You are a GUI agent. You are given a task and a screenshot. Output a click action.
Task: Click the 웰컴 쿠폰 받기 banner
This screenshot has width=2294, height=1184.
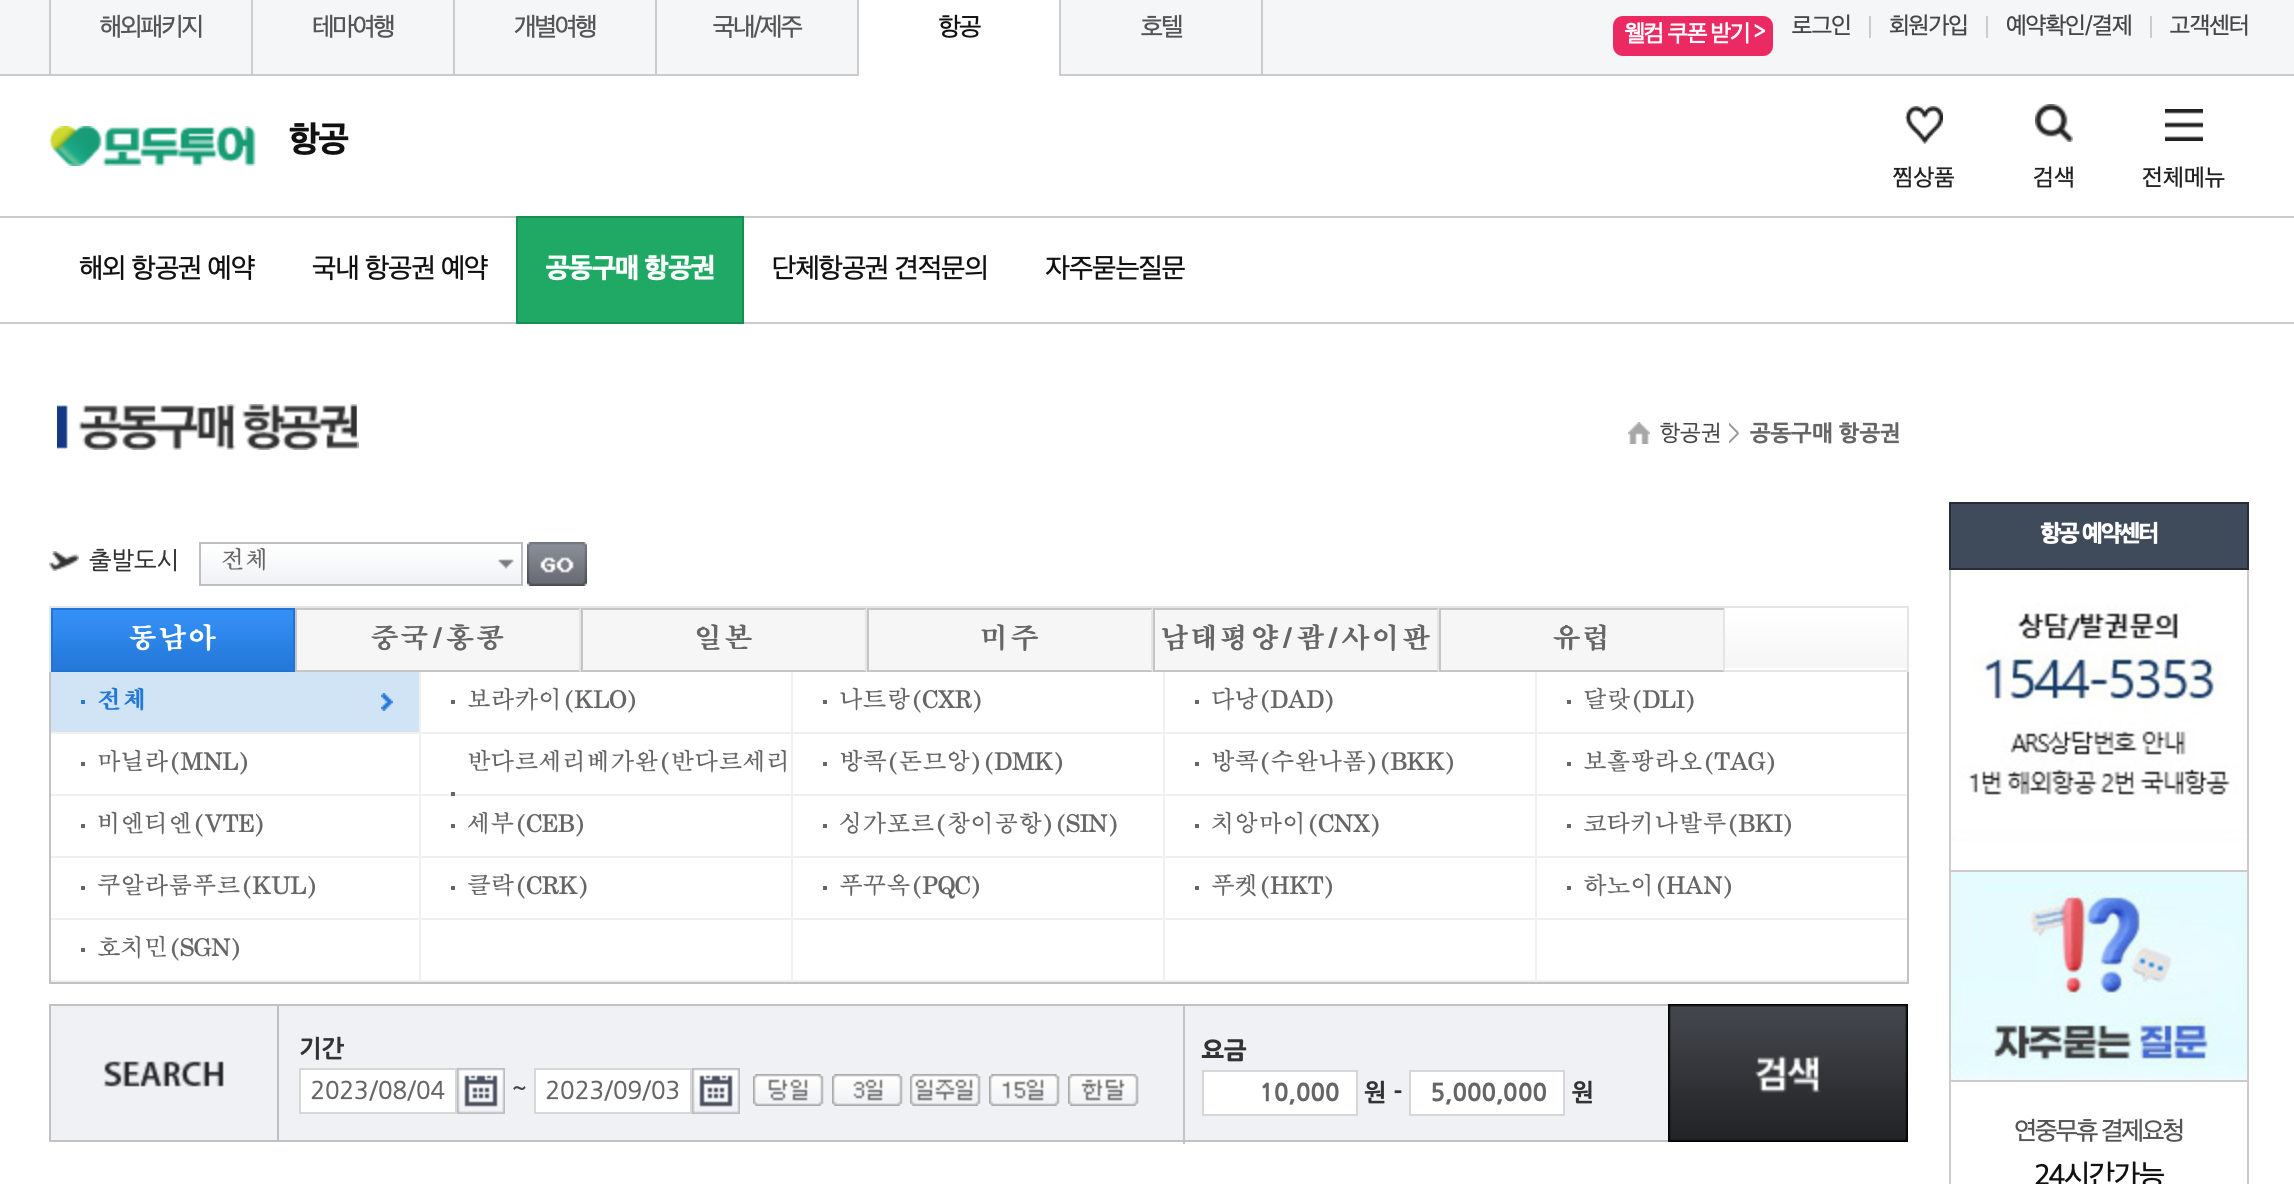[1692, 34]
